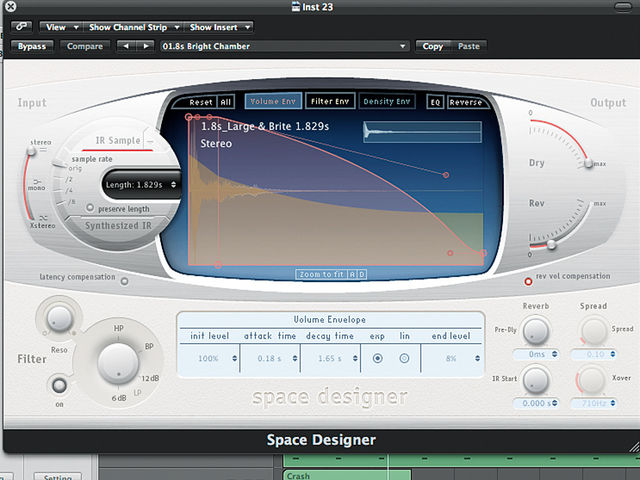The image size is (640, 480).
Task: Toggle Reverse IR button
Action: click(466, 102)
